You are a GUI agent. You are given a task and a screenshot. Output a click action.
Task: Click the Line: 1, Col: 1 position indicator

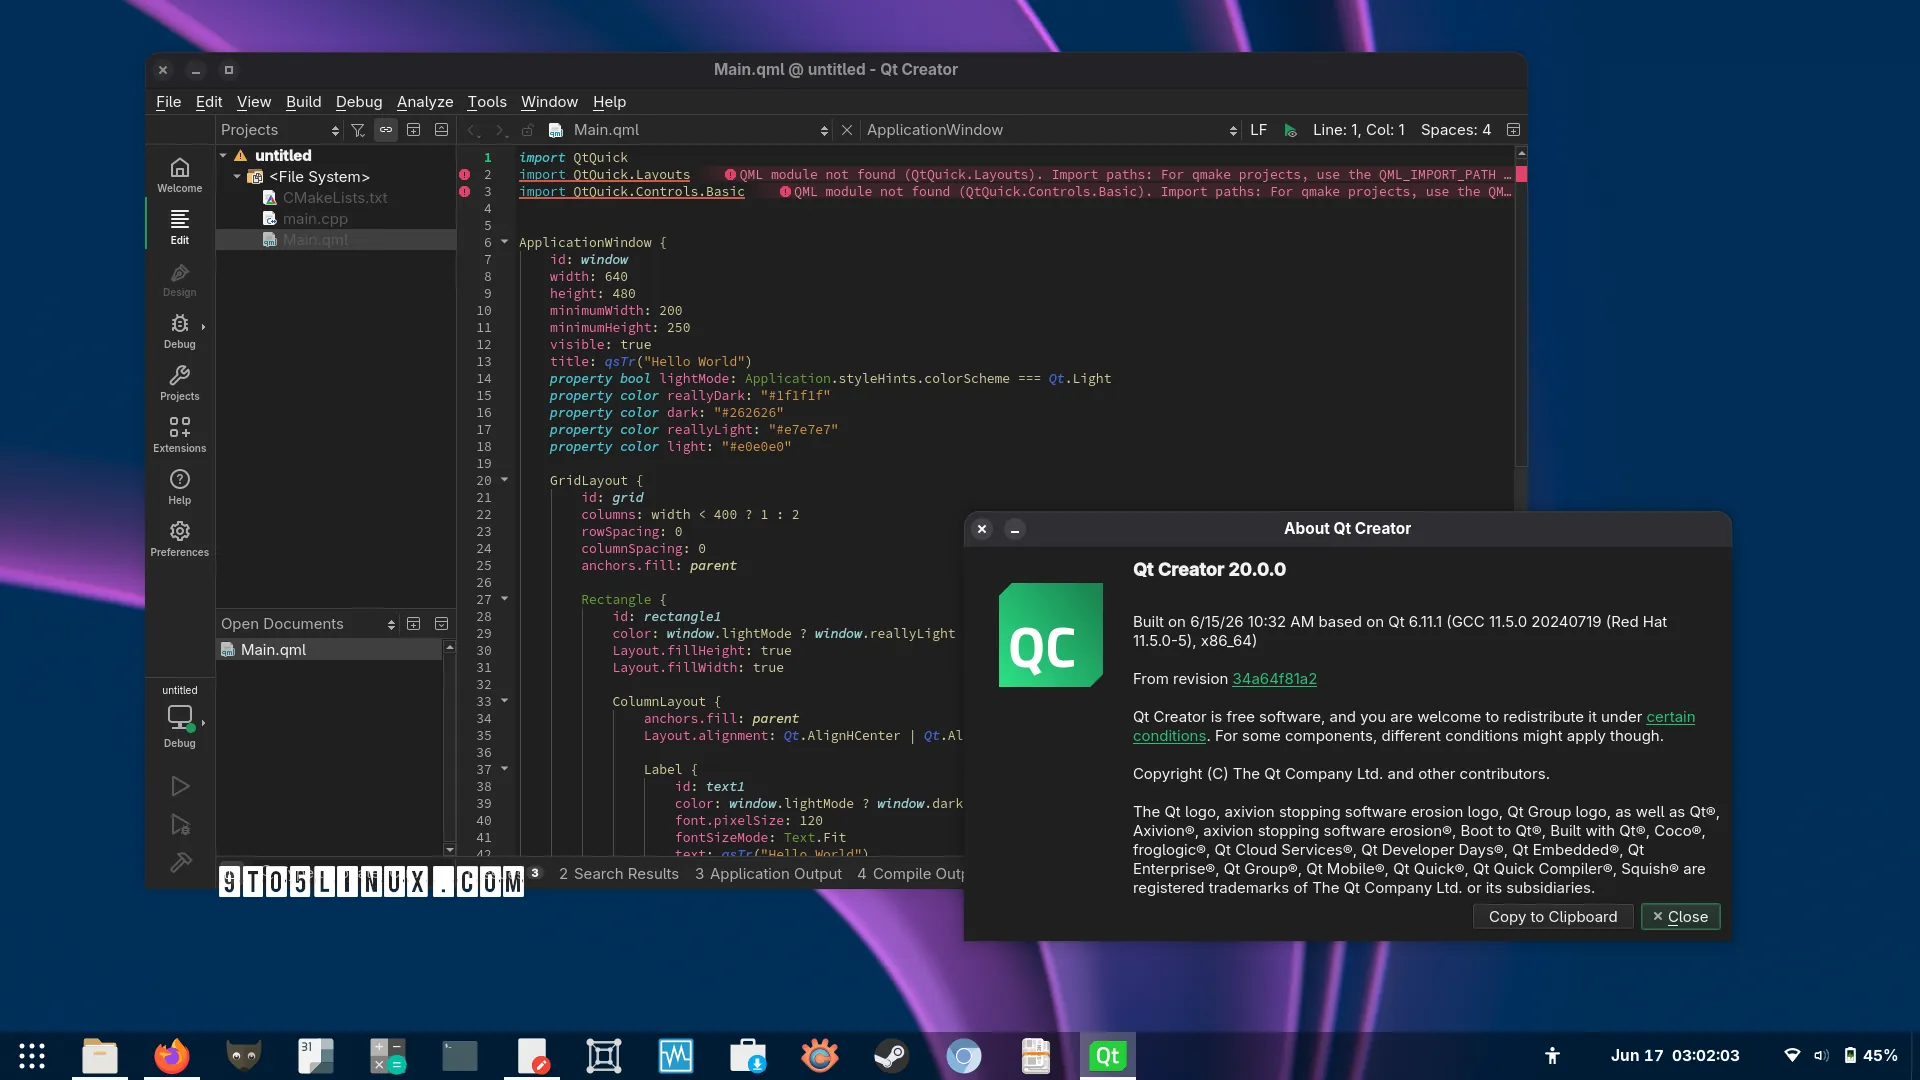pos(1358,130)
